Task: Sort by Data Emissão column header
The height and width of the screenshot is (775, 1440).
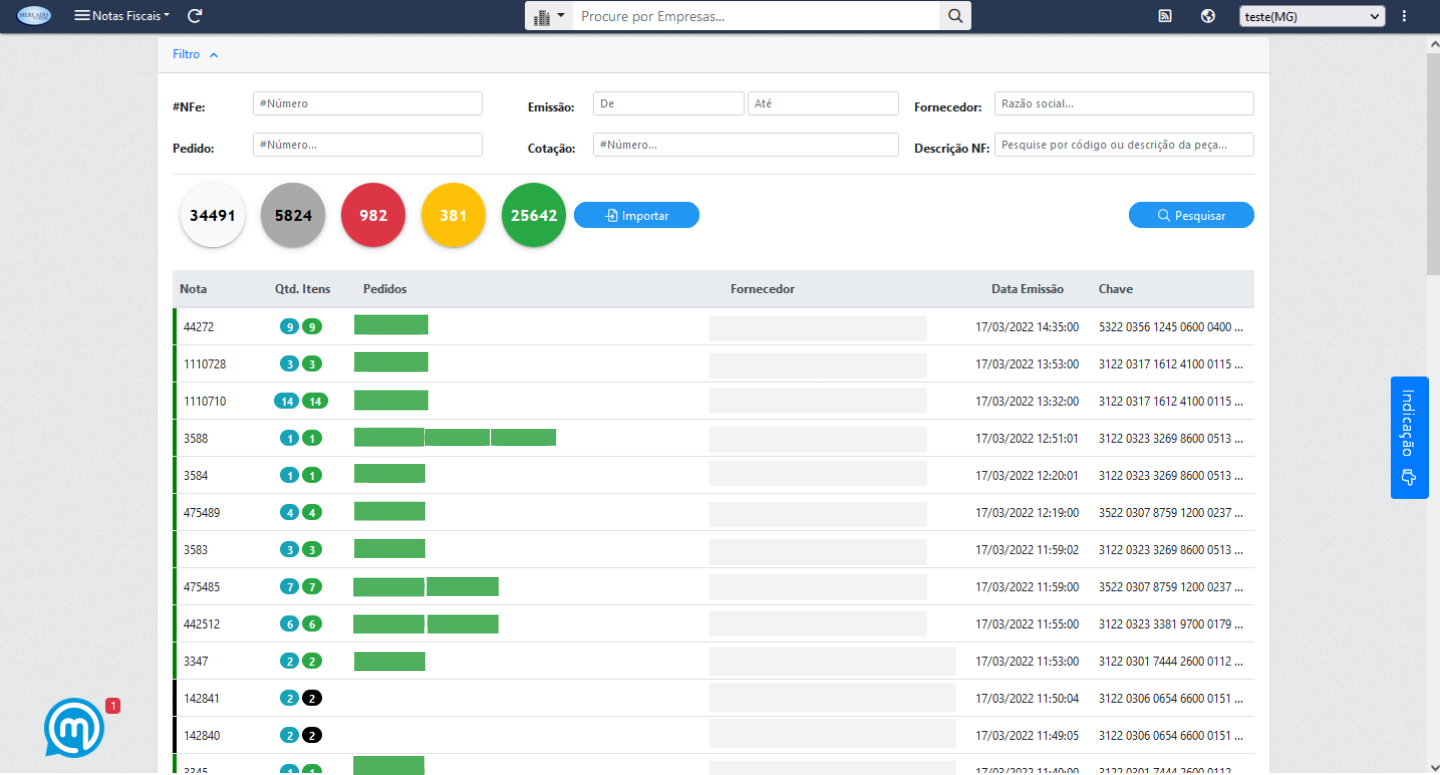Action: [x=1027, y=289]
